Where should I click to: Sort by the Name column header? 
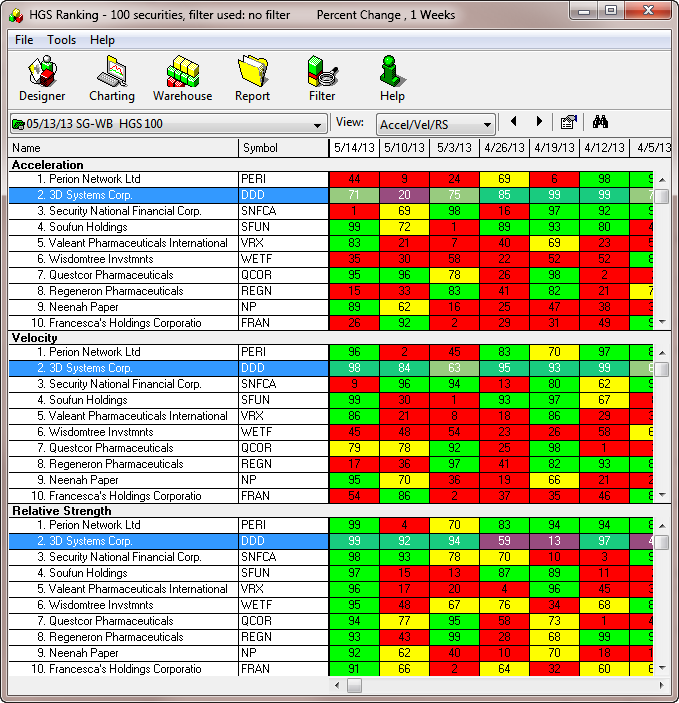coord(123,148)
